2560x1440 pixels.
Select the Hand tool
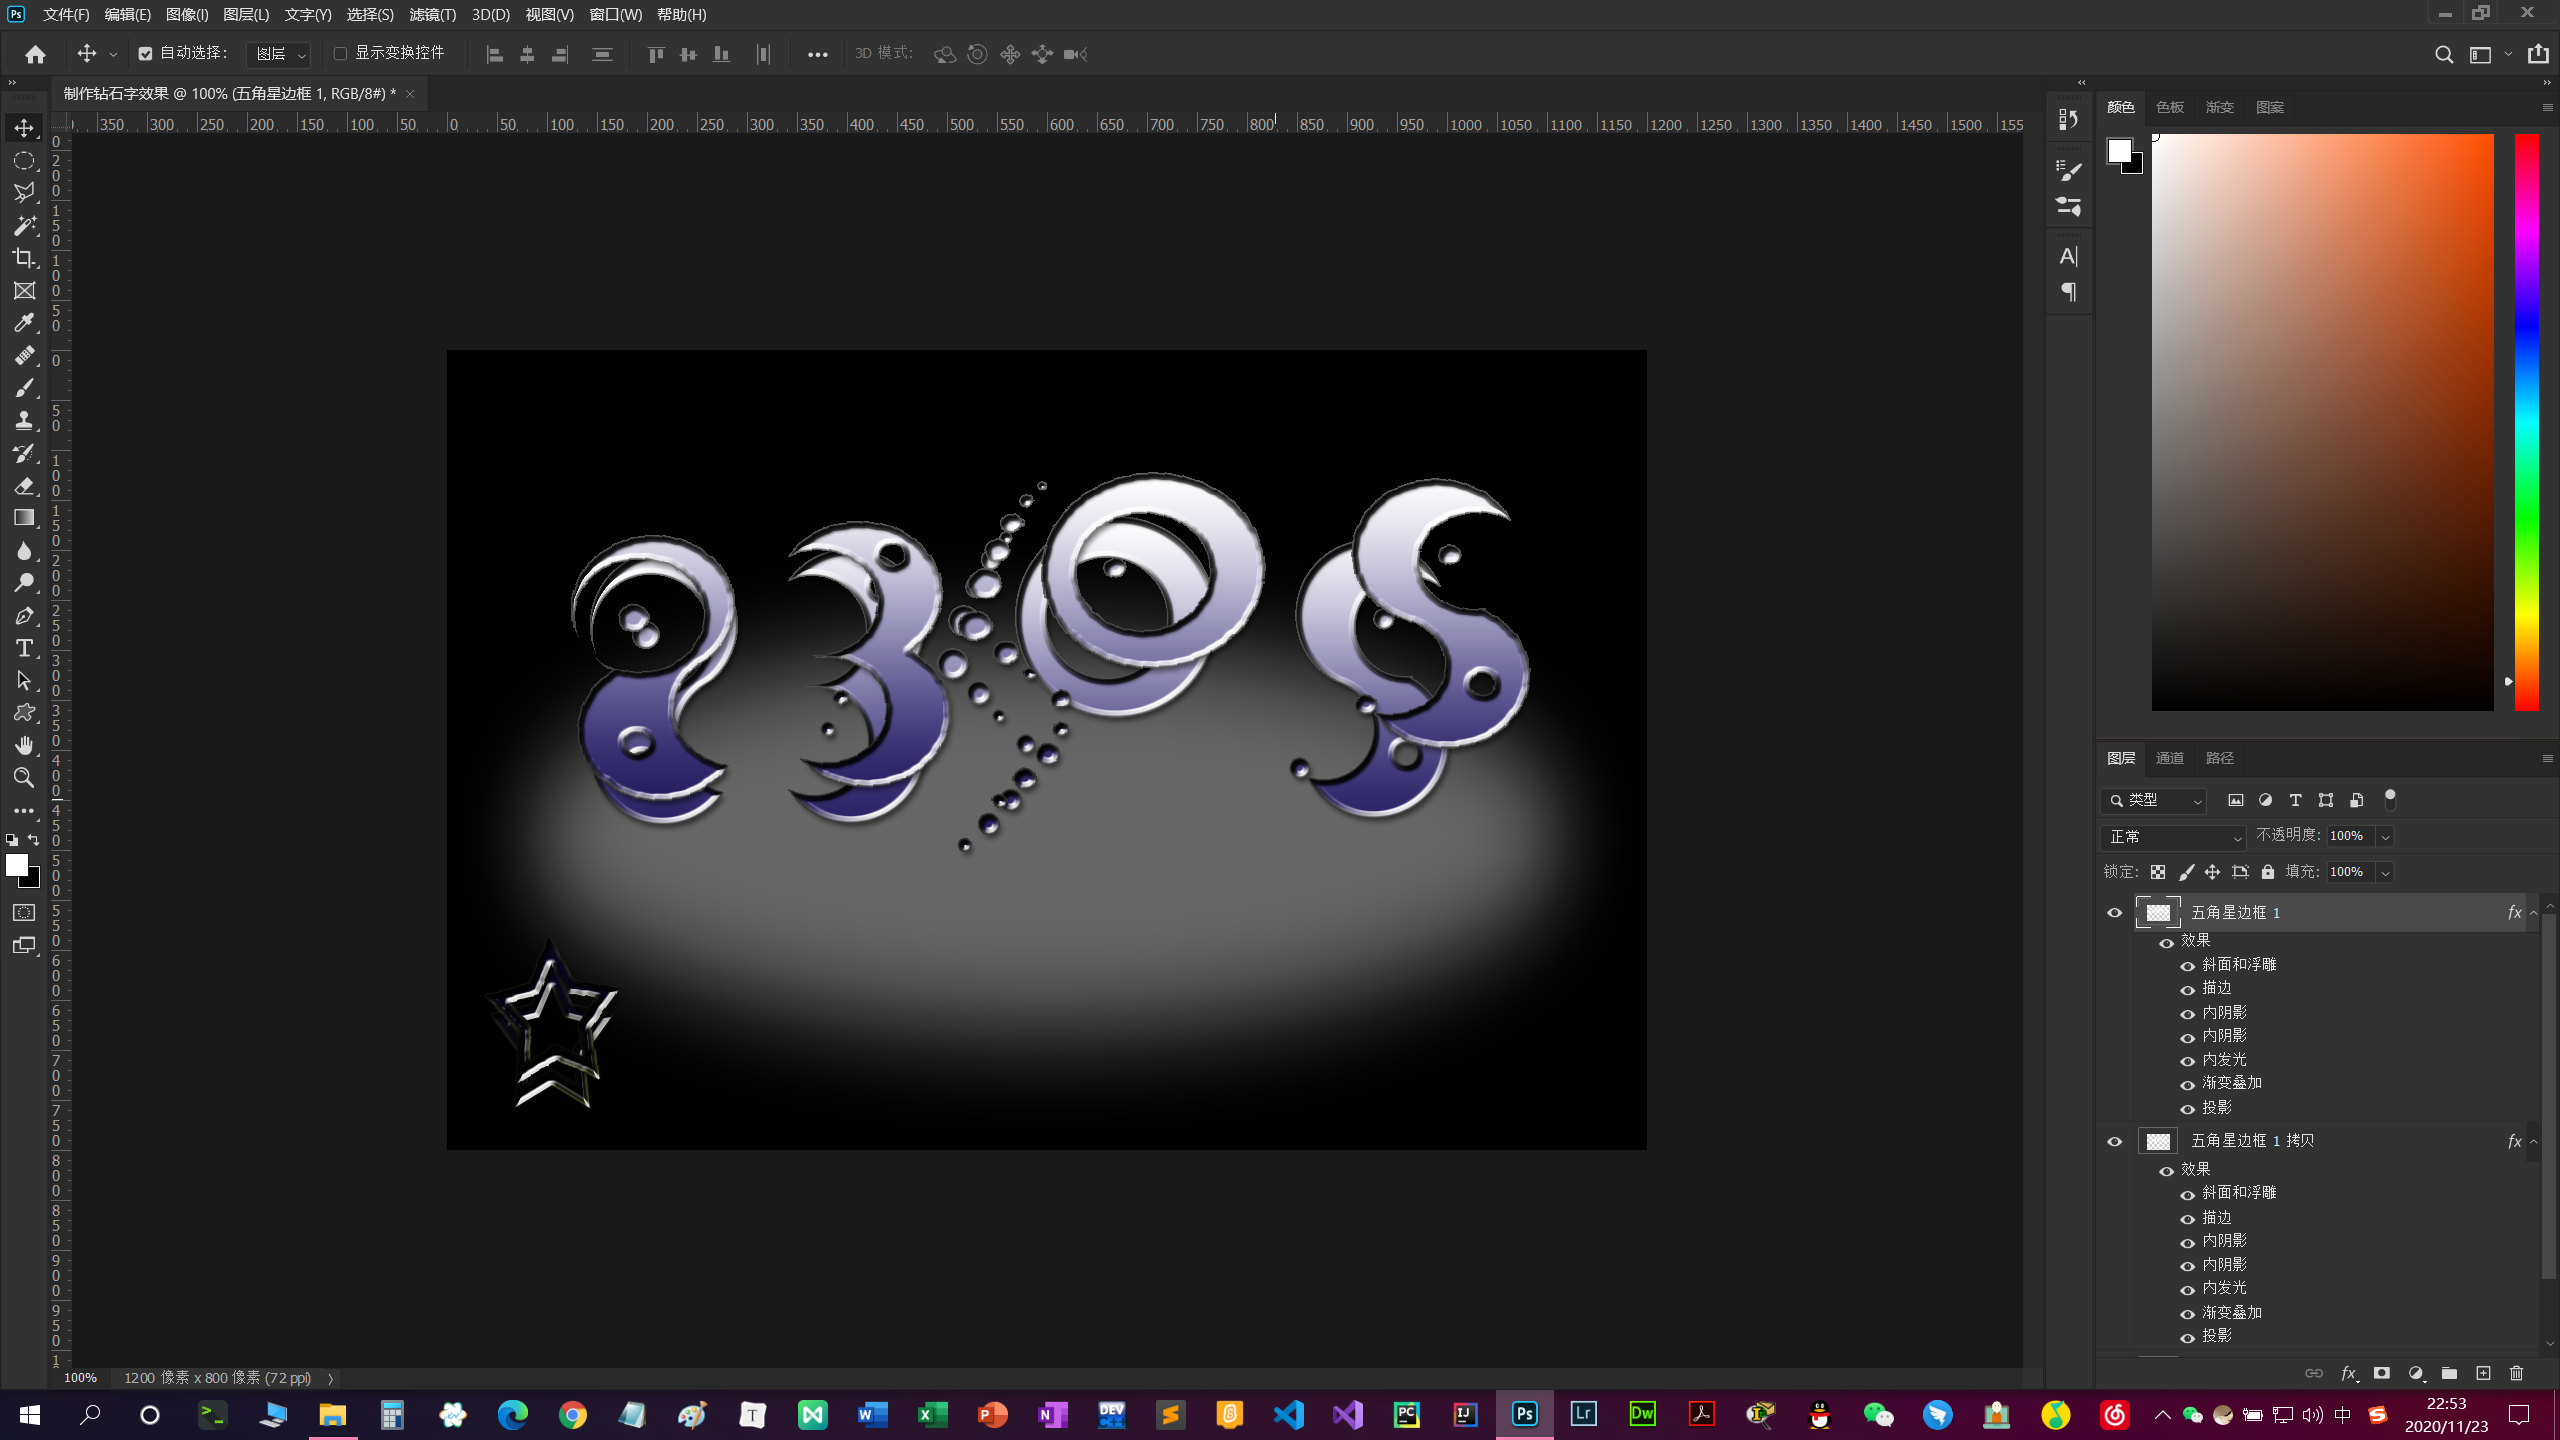24,745
